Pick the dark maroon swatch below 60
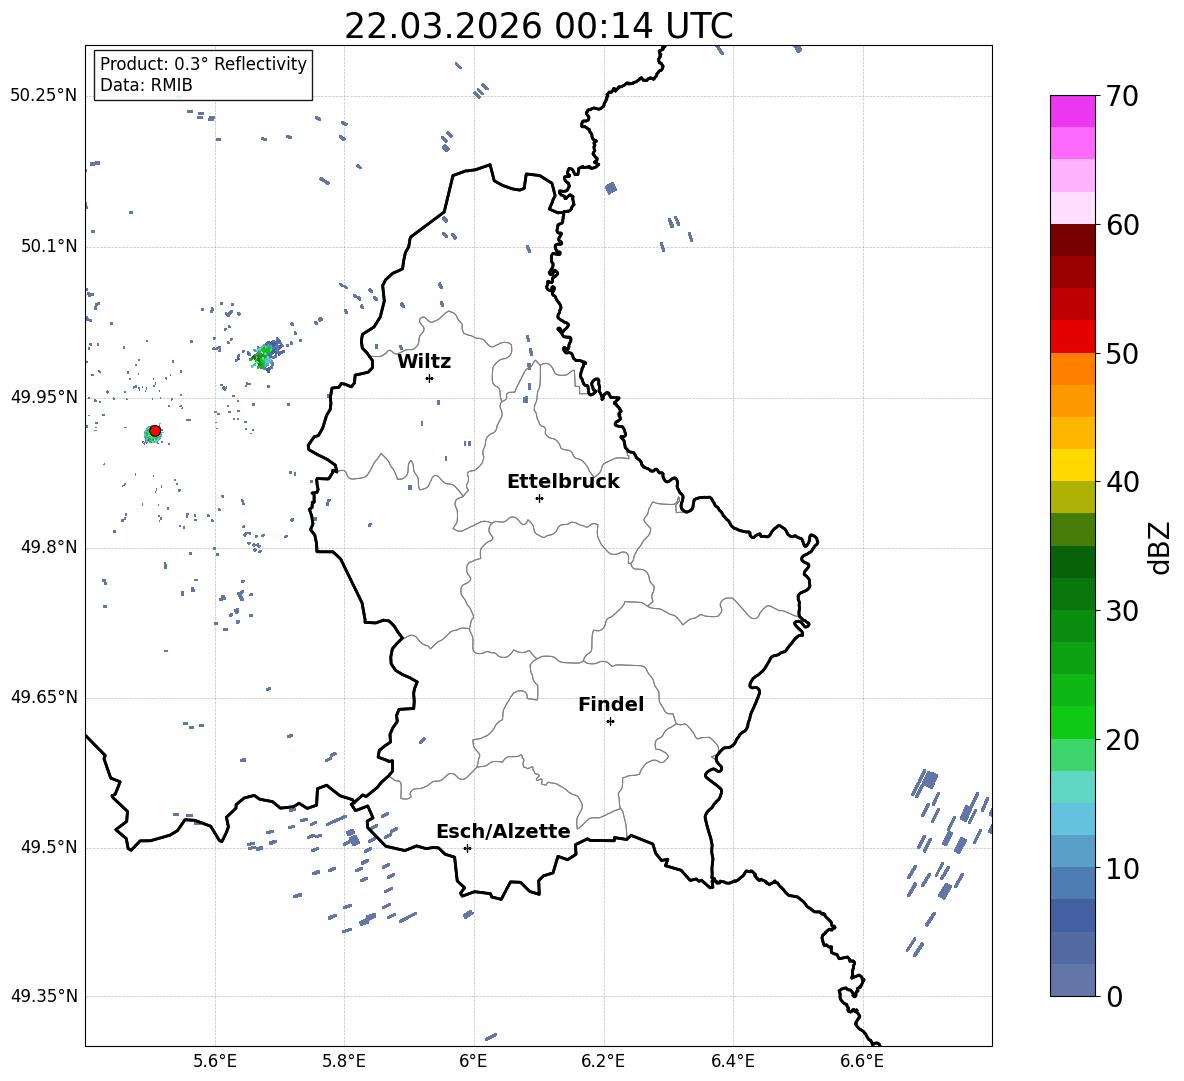1184x1081 pixels. pos(1072,240)
